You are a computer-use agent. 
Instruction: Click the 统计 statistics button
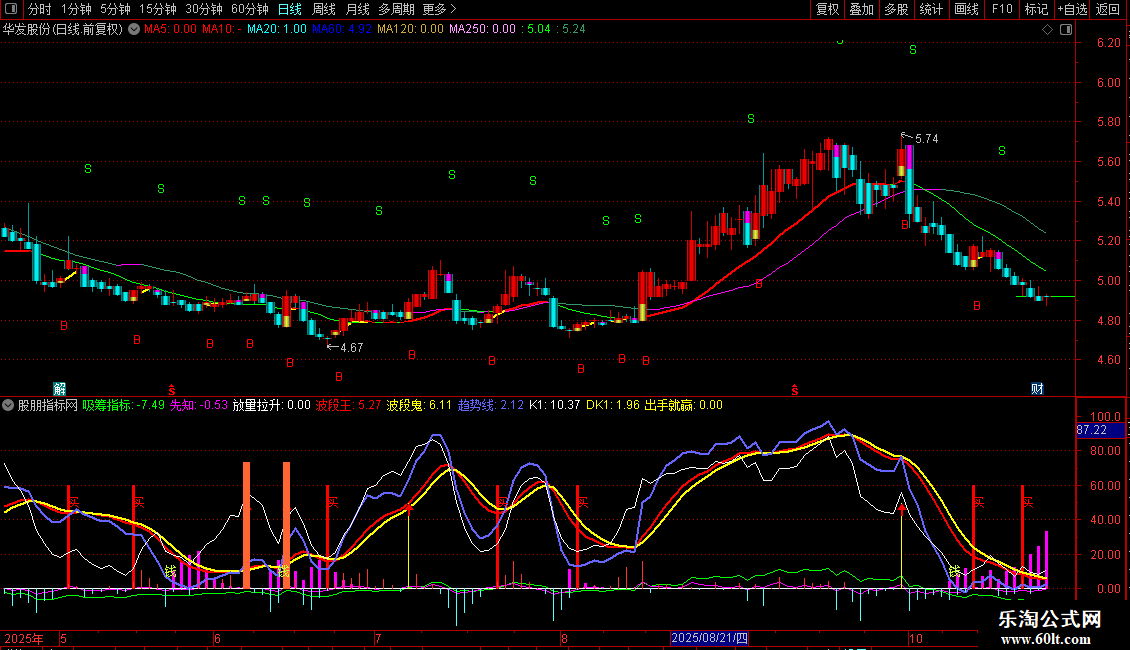931,9
